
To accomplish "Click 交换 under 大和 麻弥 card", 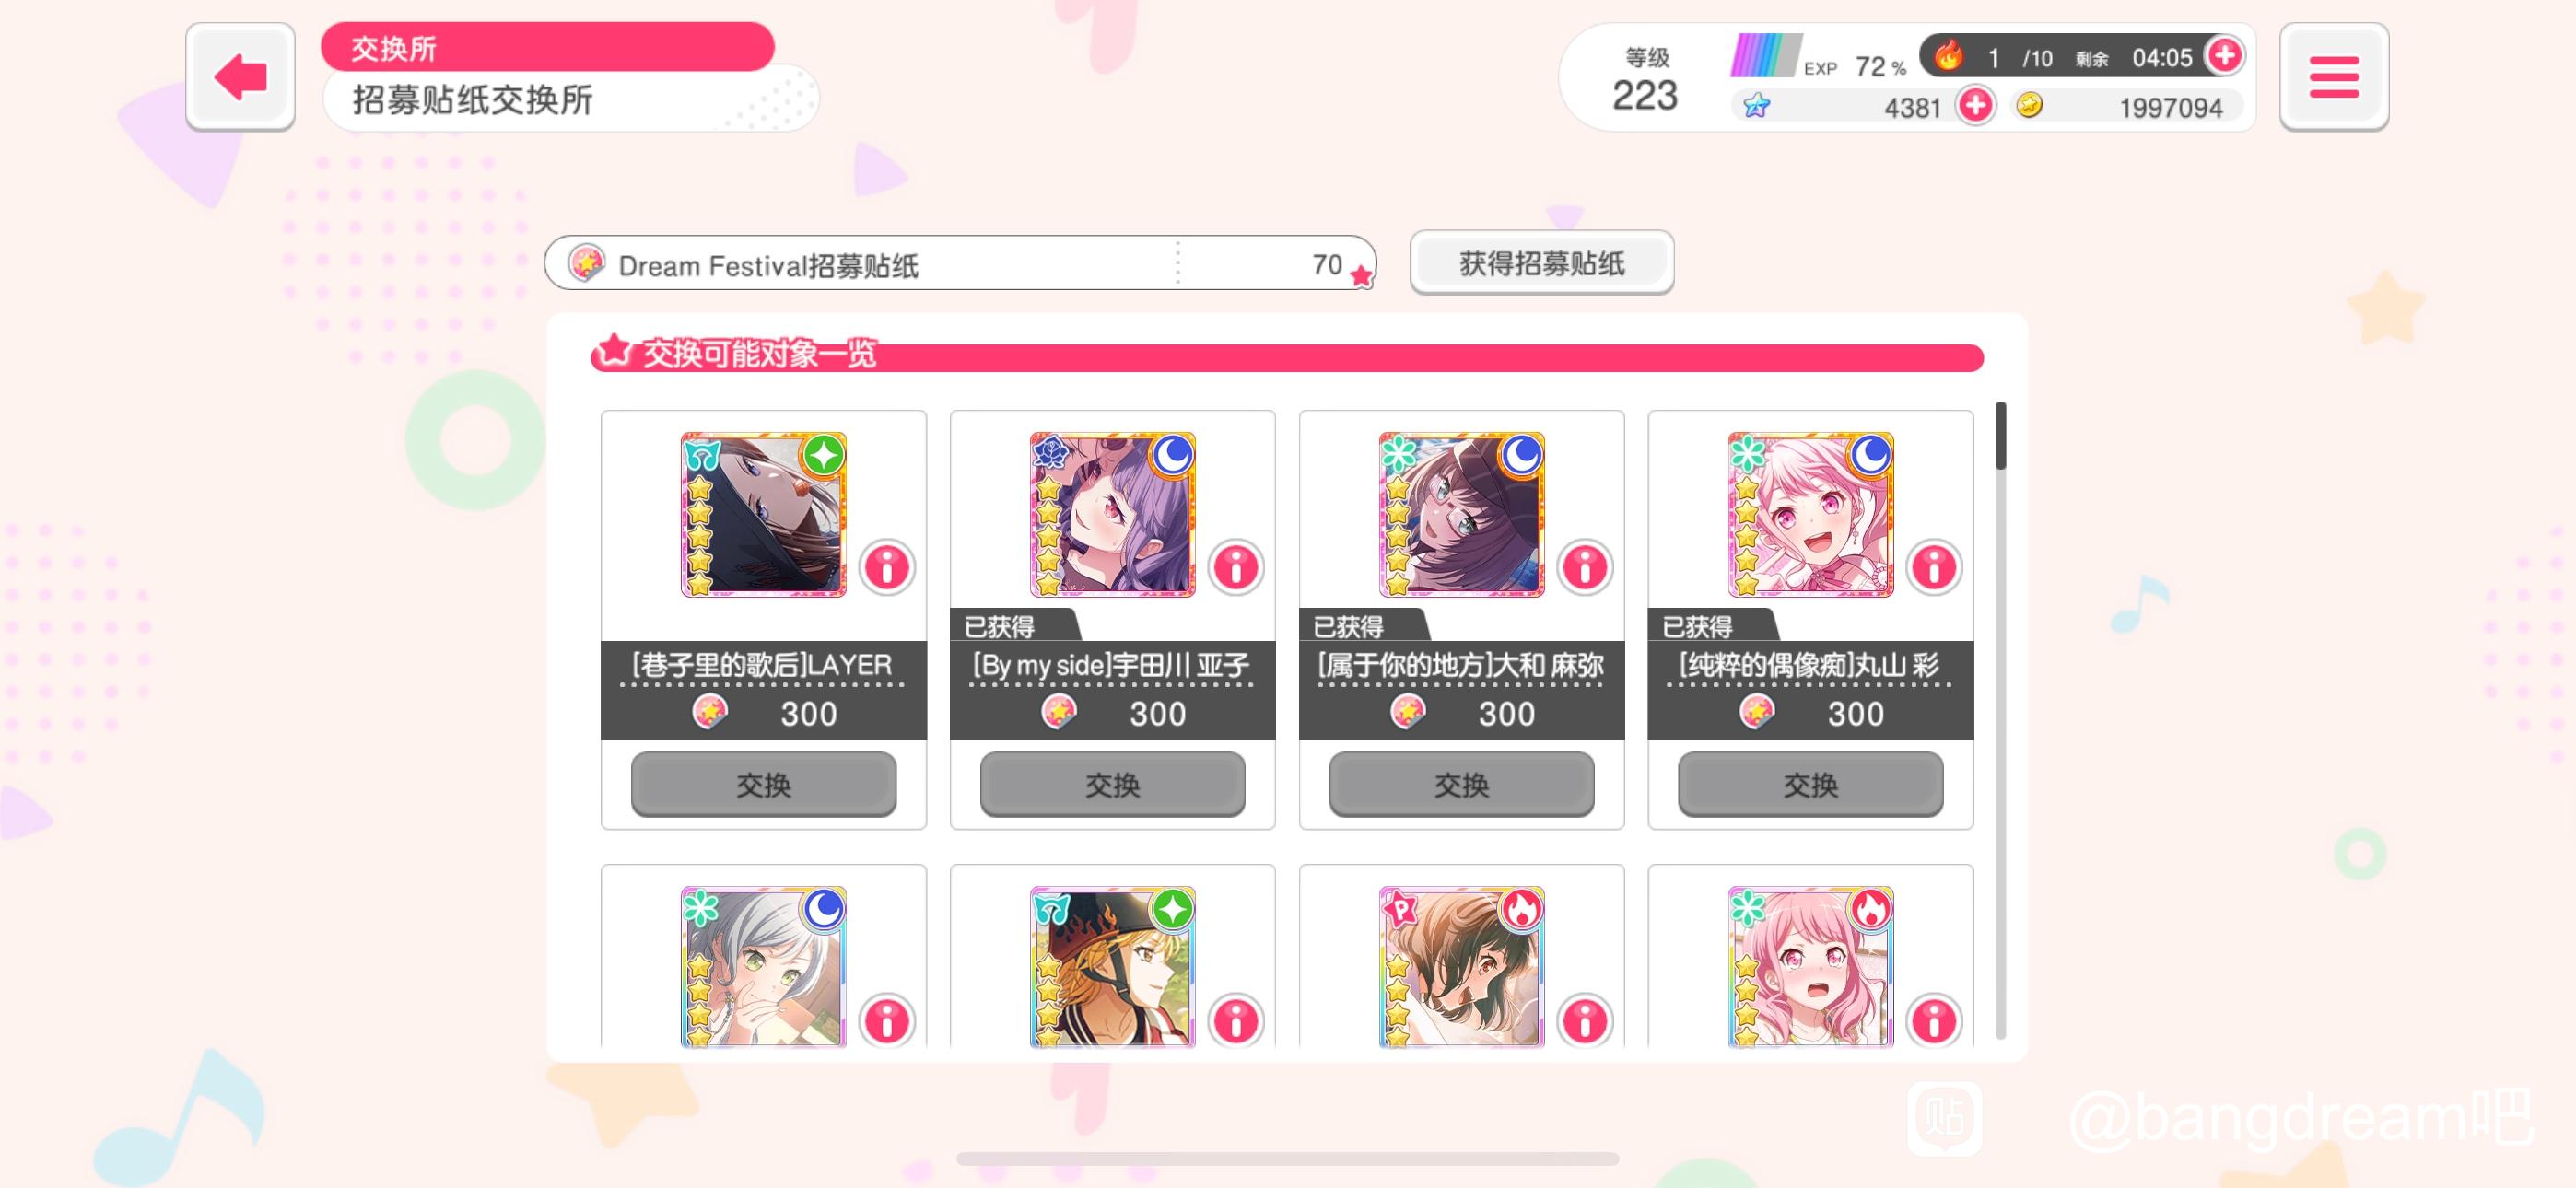I will [x=1461, y=785].
